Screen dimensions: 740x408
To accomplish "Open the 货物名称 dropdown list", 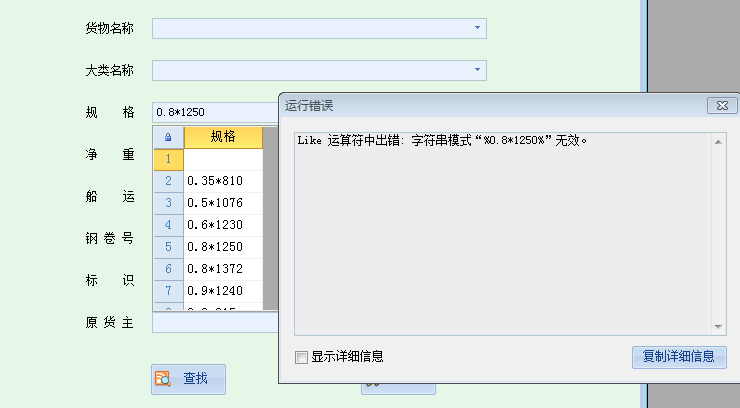I will click(x=477, y=28).
